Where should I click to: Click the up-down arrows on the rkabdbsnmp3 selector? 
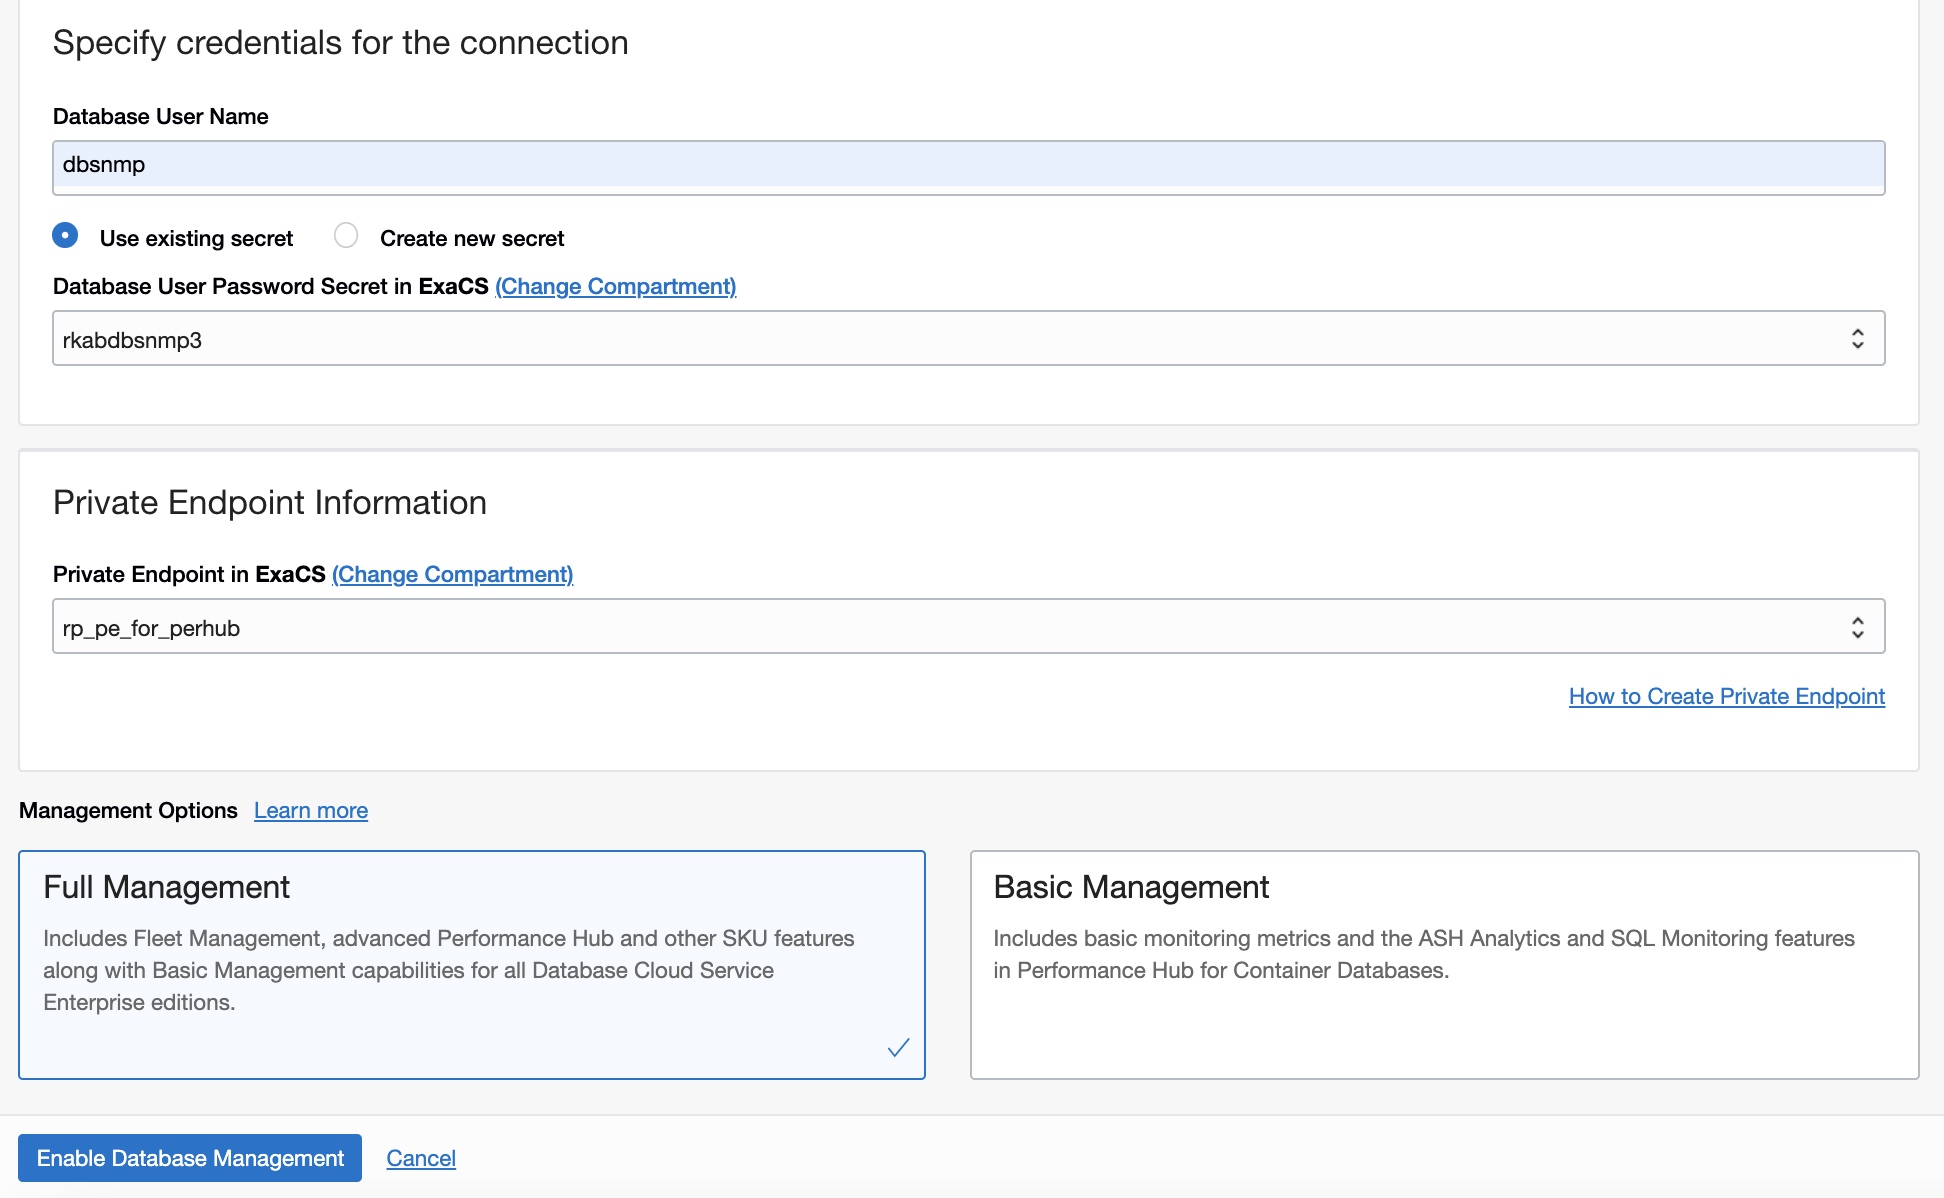pyautogui.click(x=1857, y=339)
